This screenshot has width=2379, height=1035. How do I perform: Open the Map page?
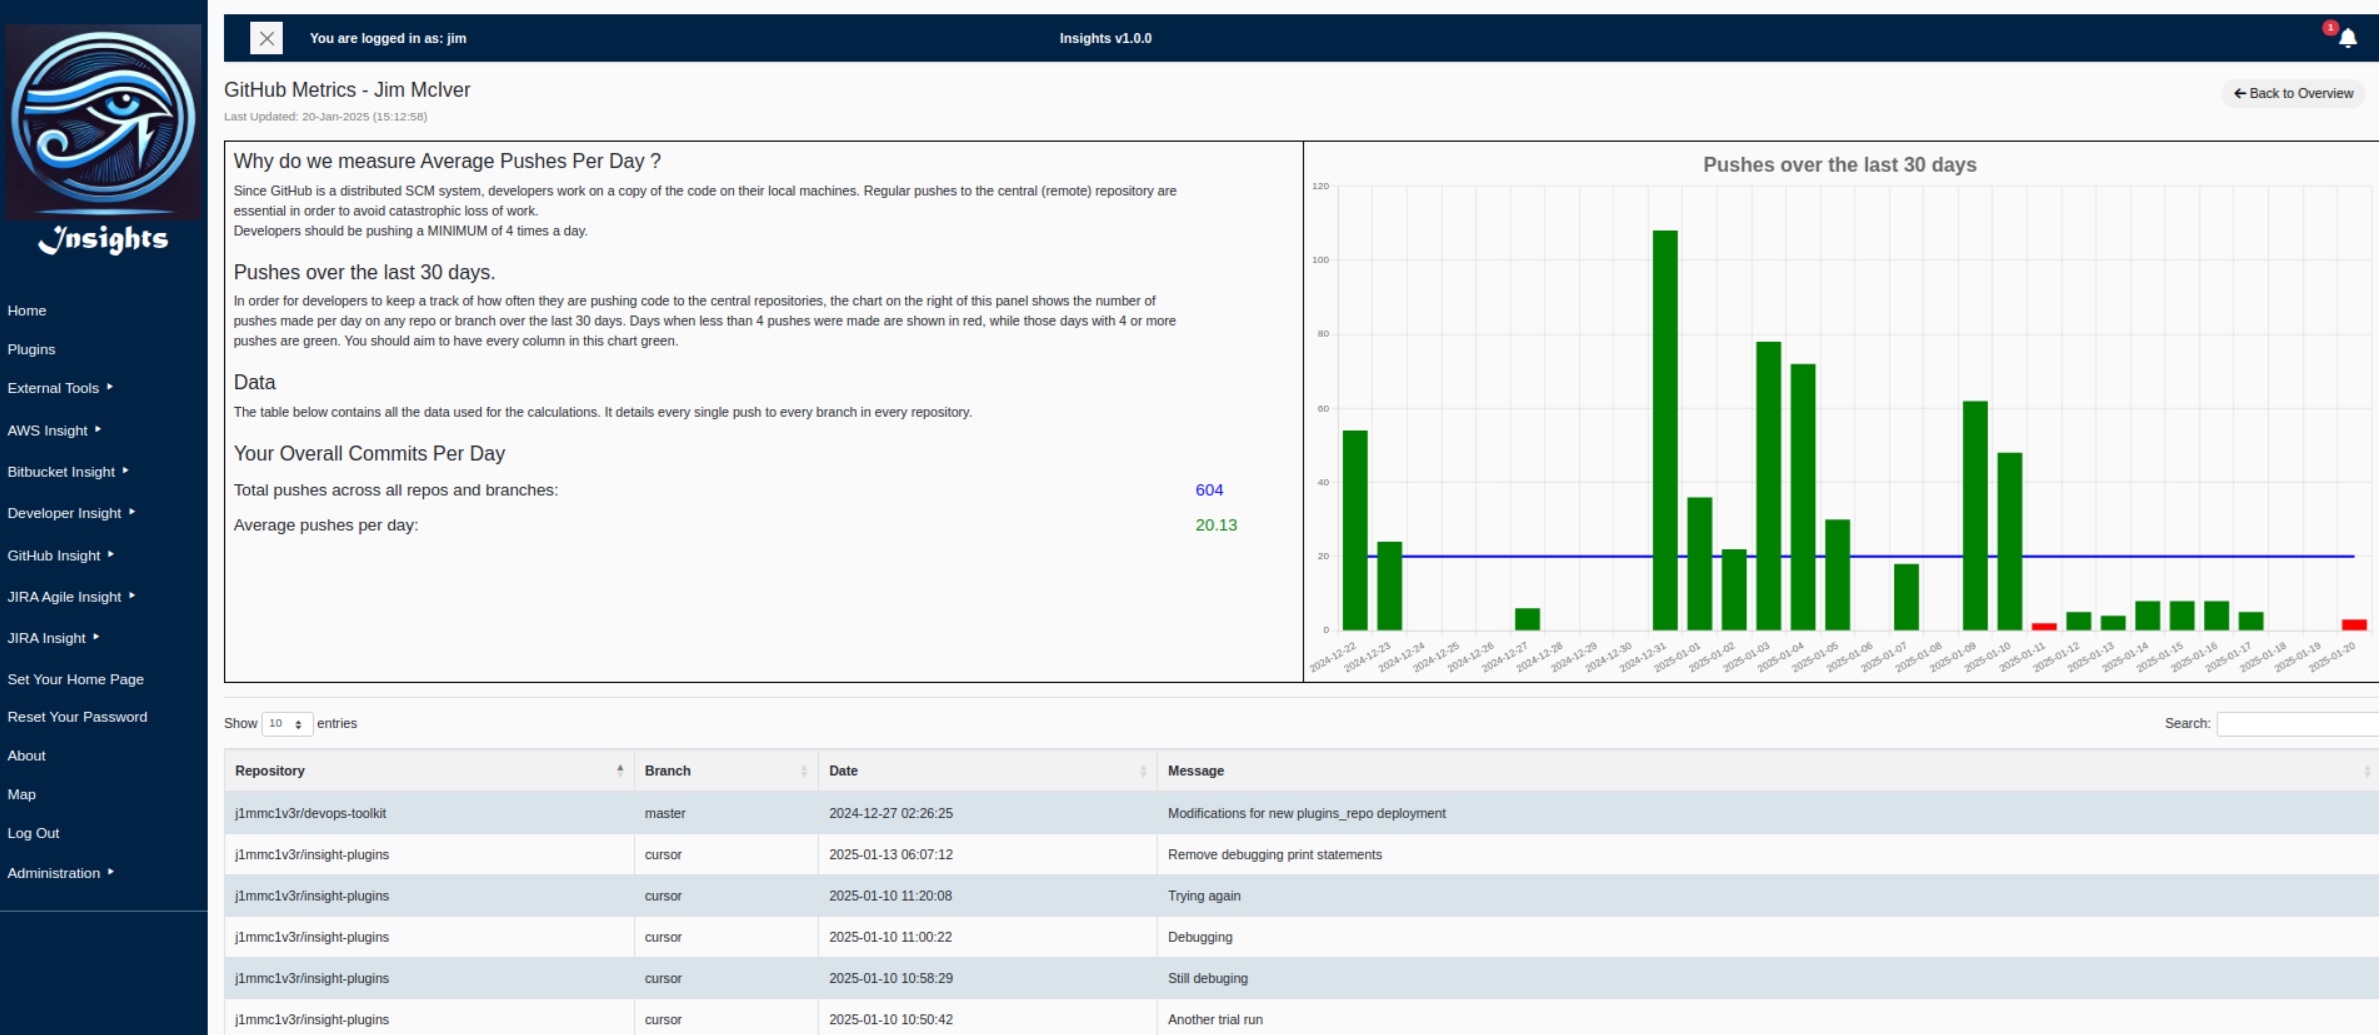point(22,794)
